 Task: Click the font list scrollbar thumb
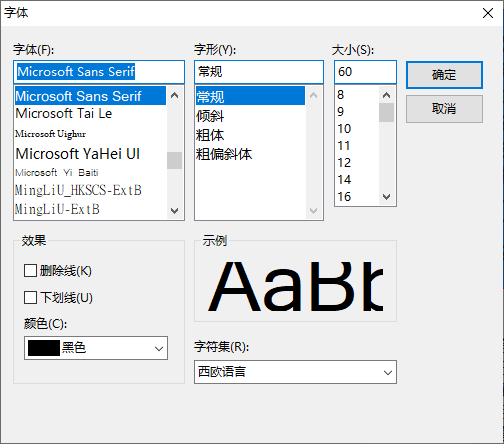click(x=174, y=160)
